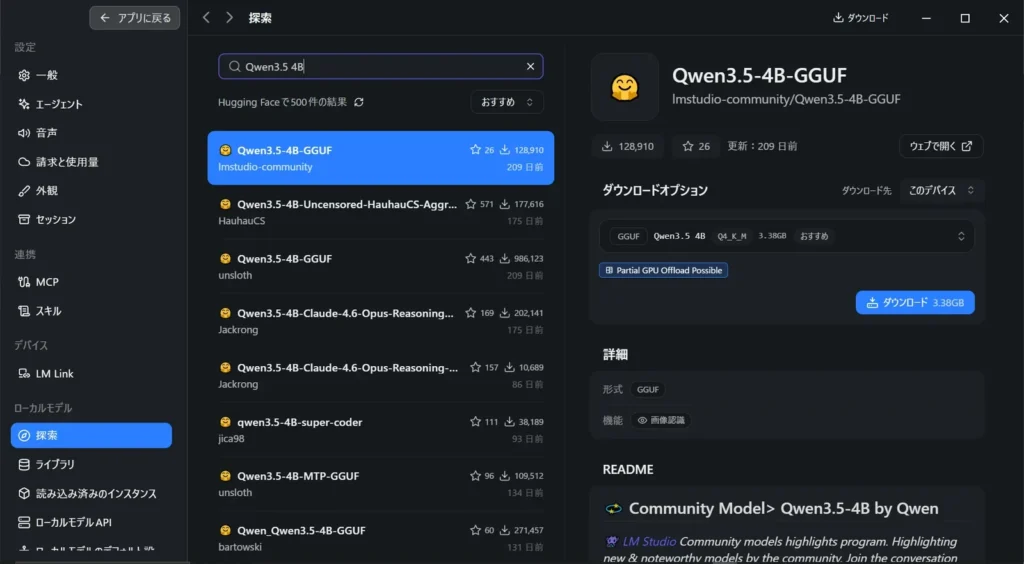Image resolution: width=1024 pixels, height=564 pixels.
Task: Select HauhauCS Uncensored model result
Action: tap(381, 212)
